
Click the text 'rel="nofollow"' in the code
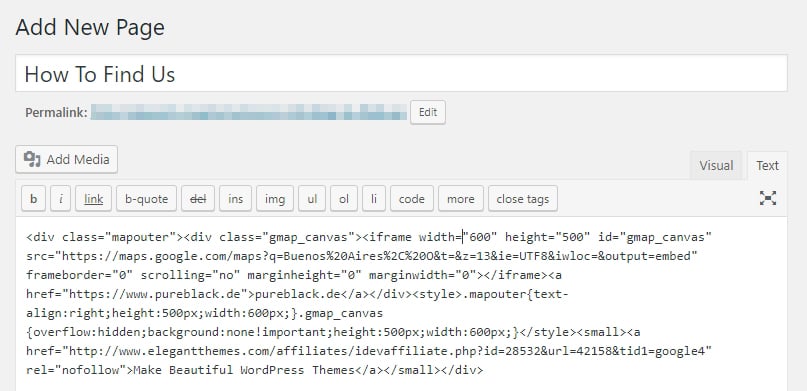point(76,370)
